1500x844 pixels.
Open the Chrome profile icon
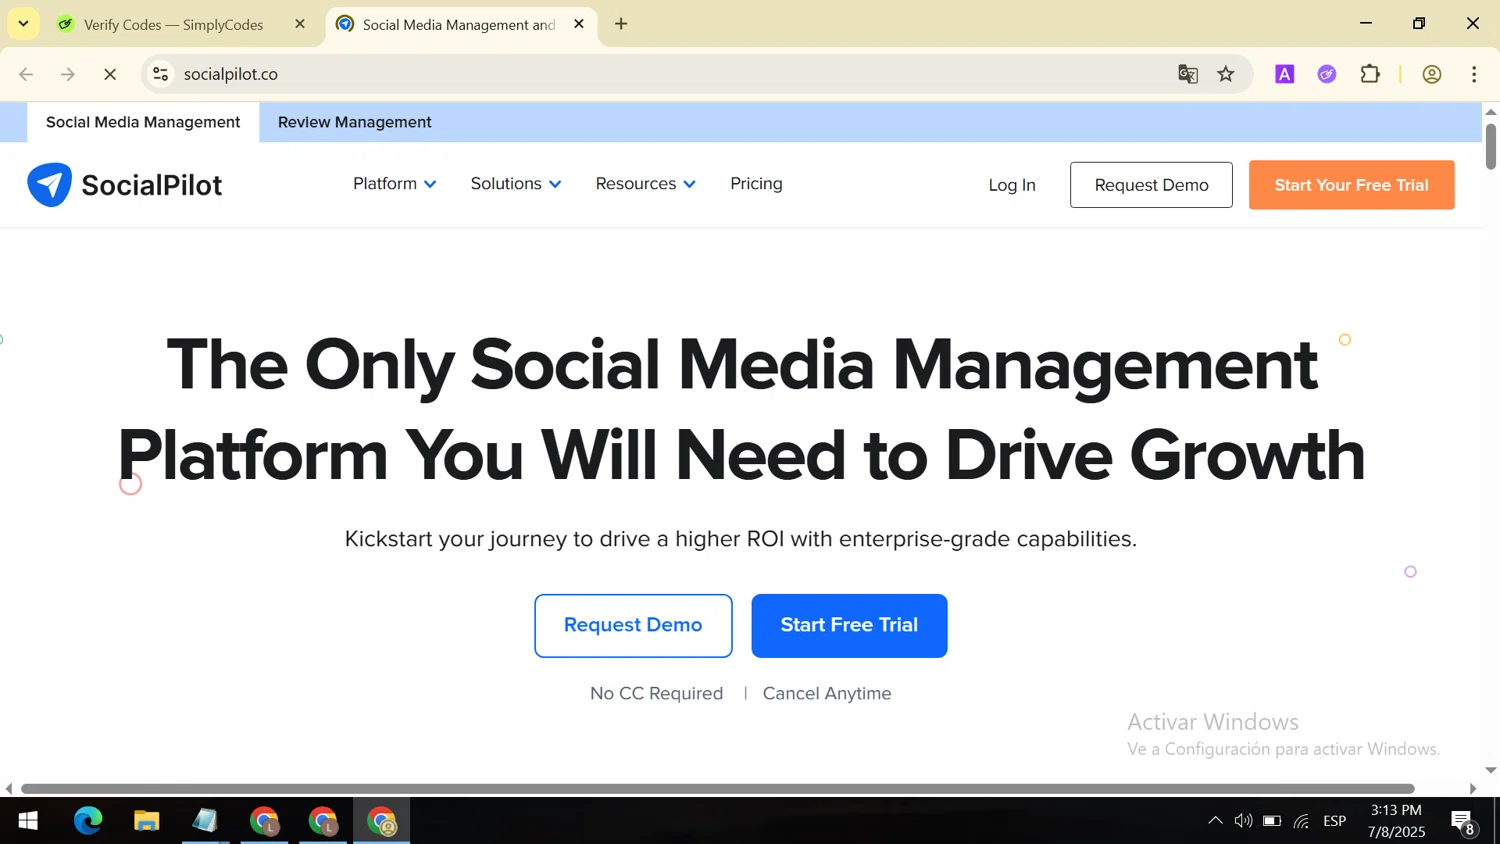[x=1432, y=74]
